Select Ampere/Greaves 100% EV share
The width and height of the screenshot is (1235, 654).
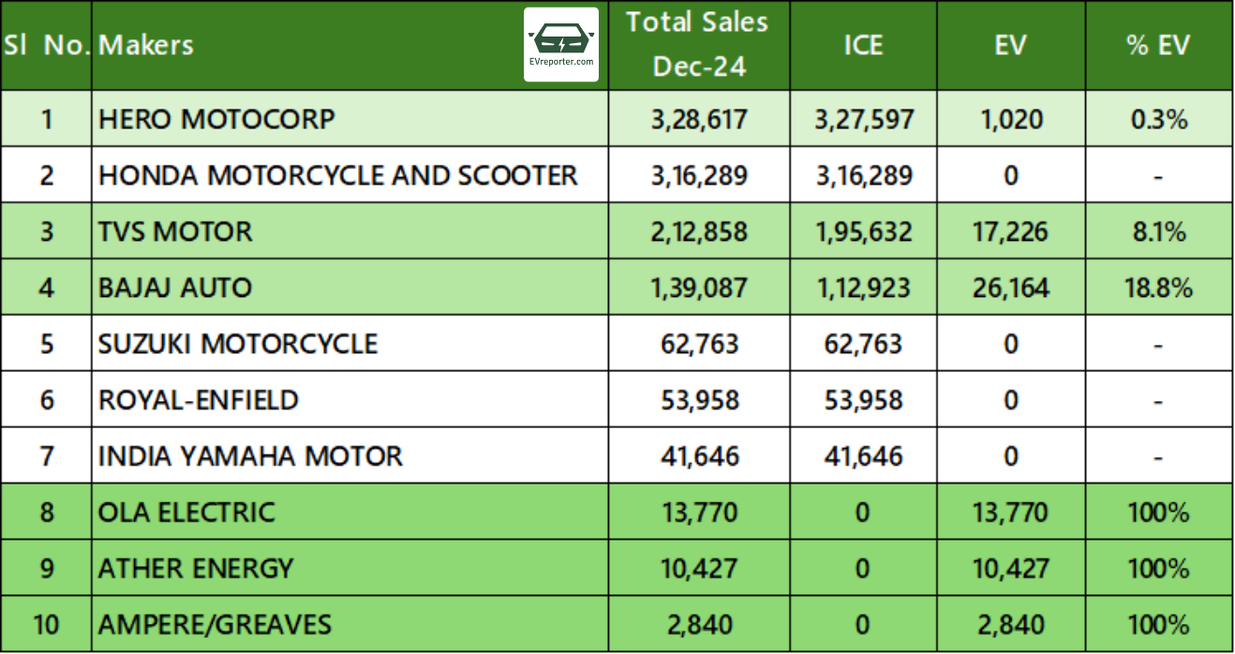(1158, 624)
